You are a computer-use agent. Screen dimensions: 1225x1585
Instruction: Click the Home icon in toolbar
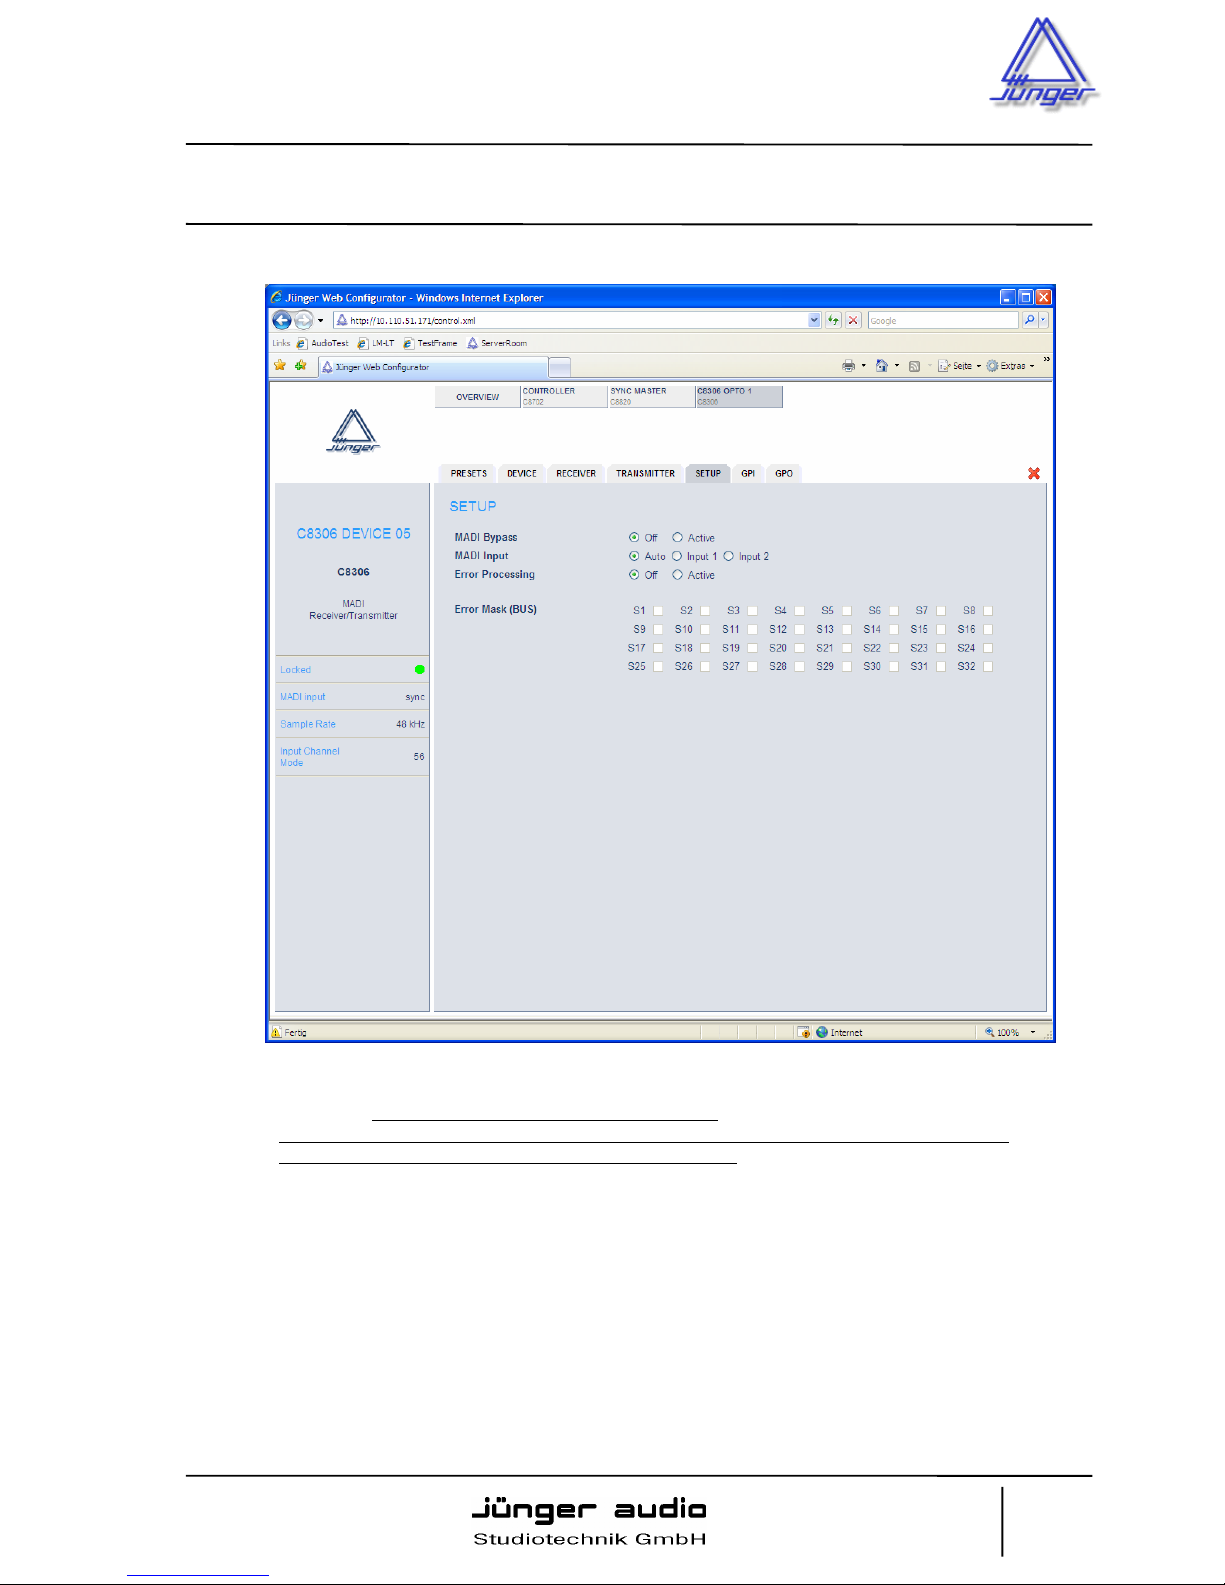pos(881,366)
